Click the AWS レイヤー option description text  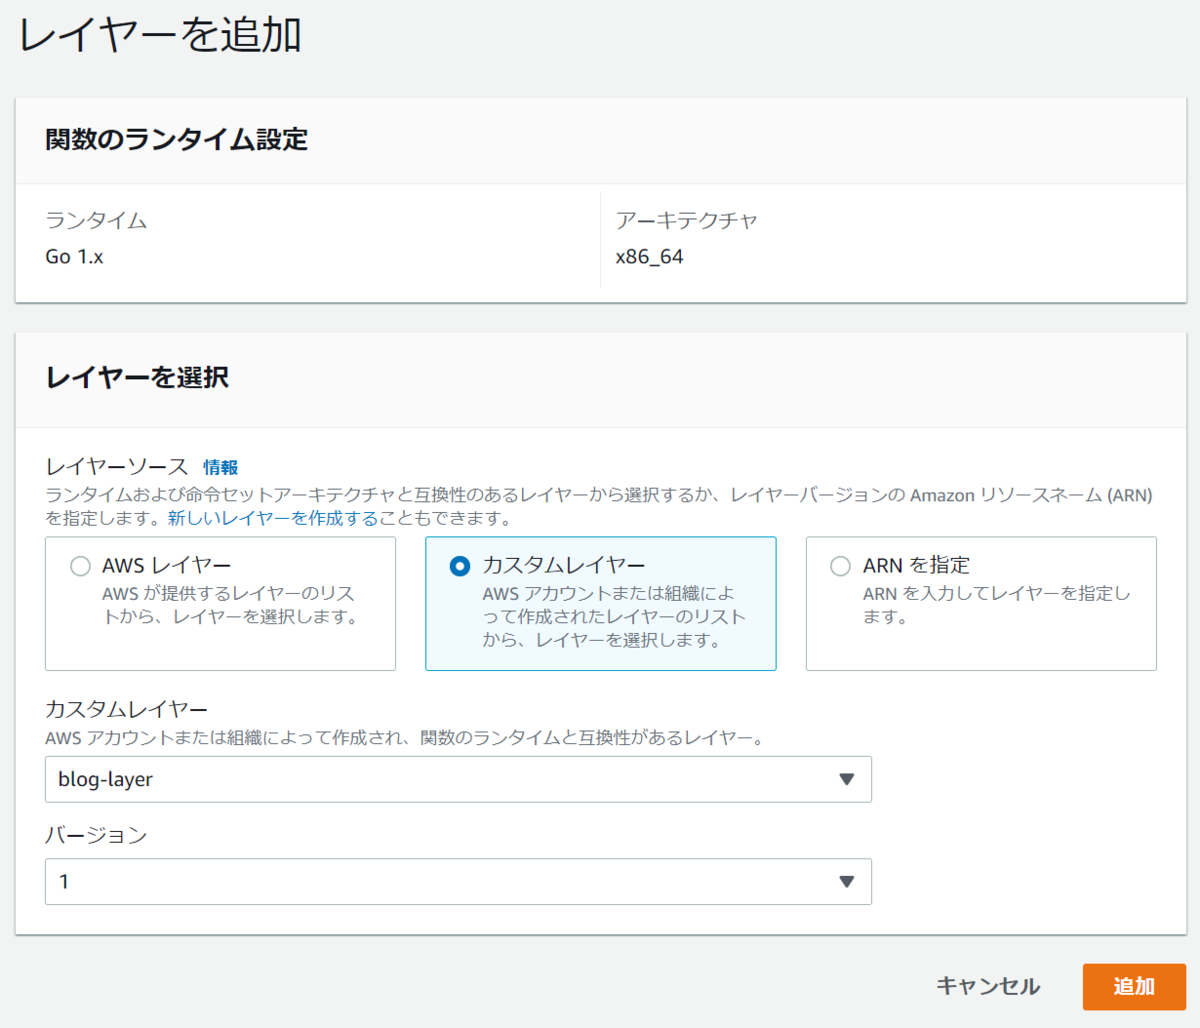click(x=230, y=605)
